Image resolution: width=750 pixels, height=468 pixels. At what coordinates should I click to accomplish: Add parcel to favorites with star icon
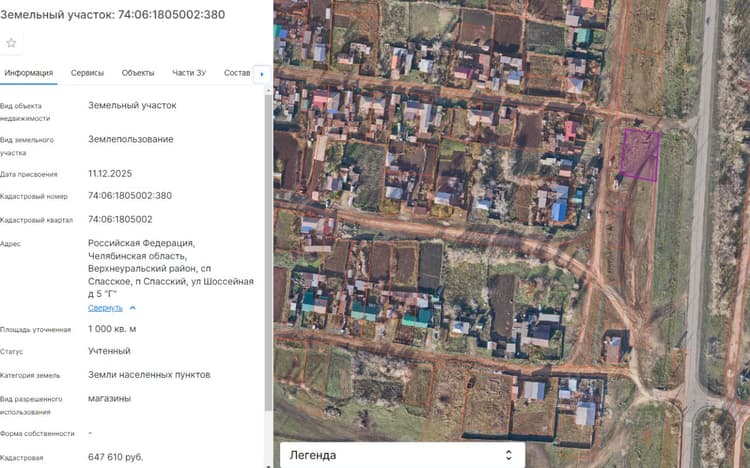11,43
